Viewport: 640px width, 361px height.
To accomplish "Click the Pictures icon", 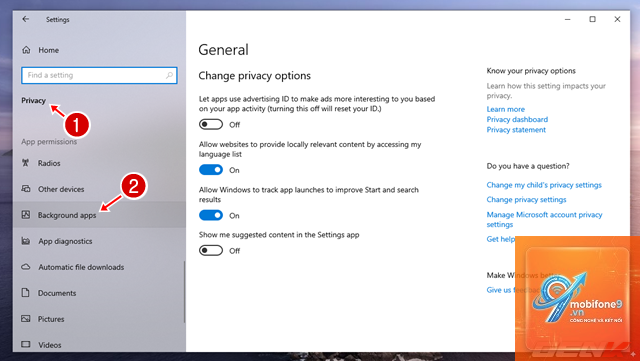I will click(x=26, y=319).
